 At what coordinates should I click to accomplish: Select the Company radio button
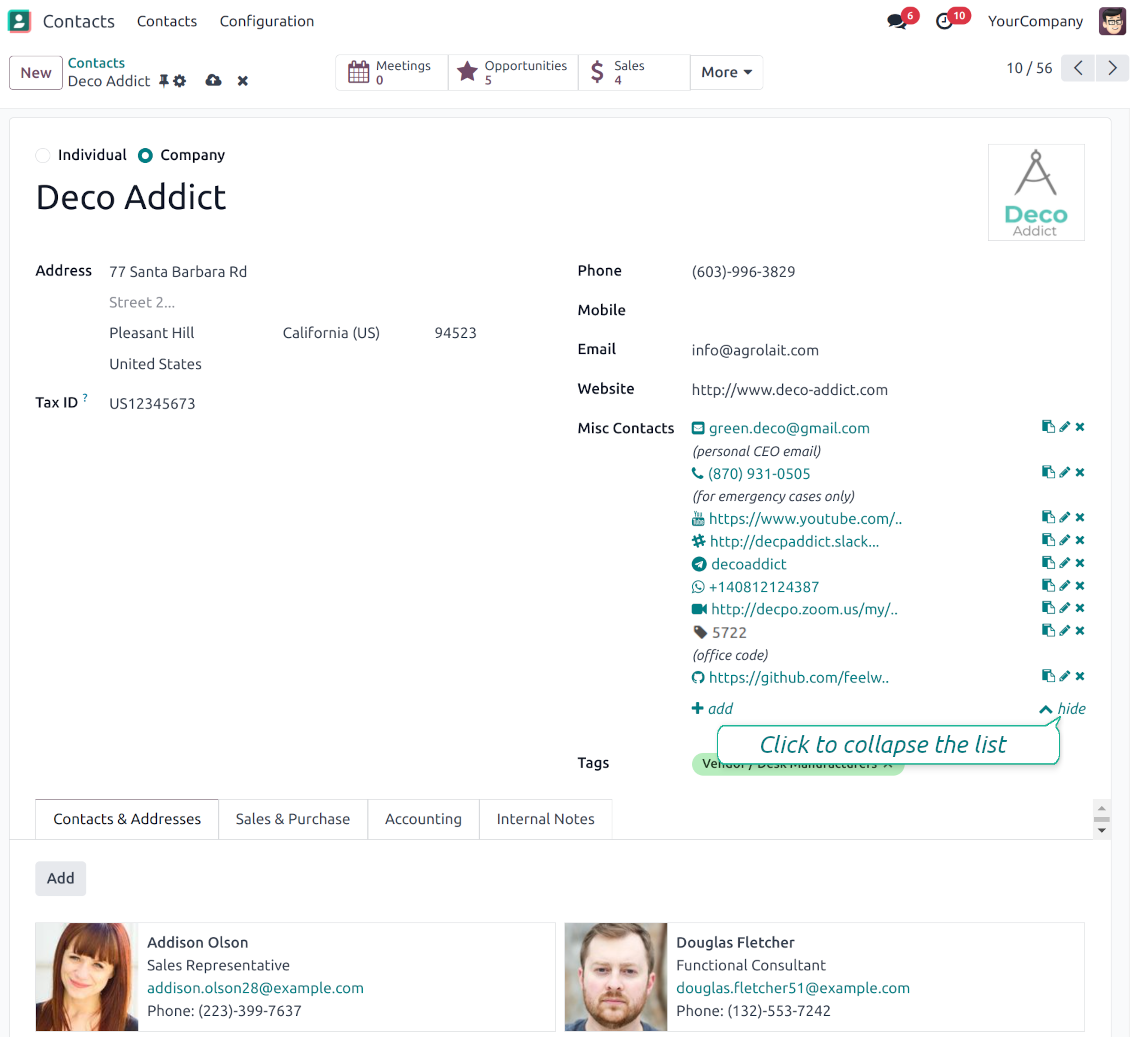(145, 155)
